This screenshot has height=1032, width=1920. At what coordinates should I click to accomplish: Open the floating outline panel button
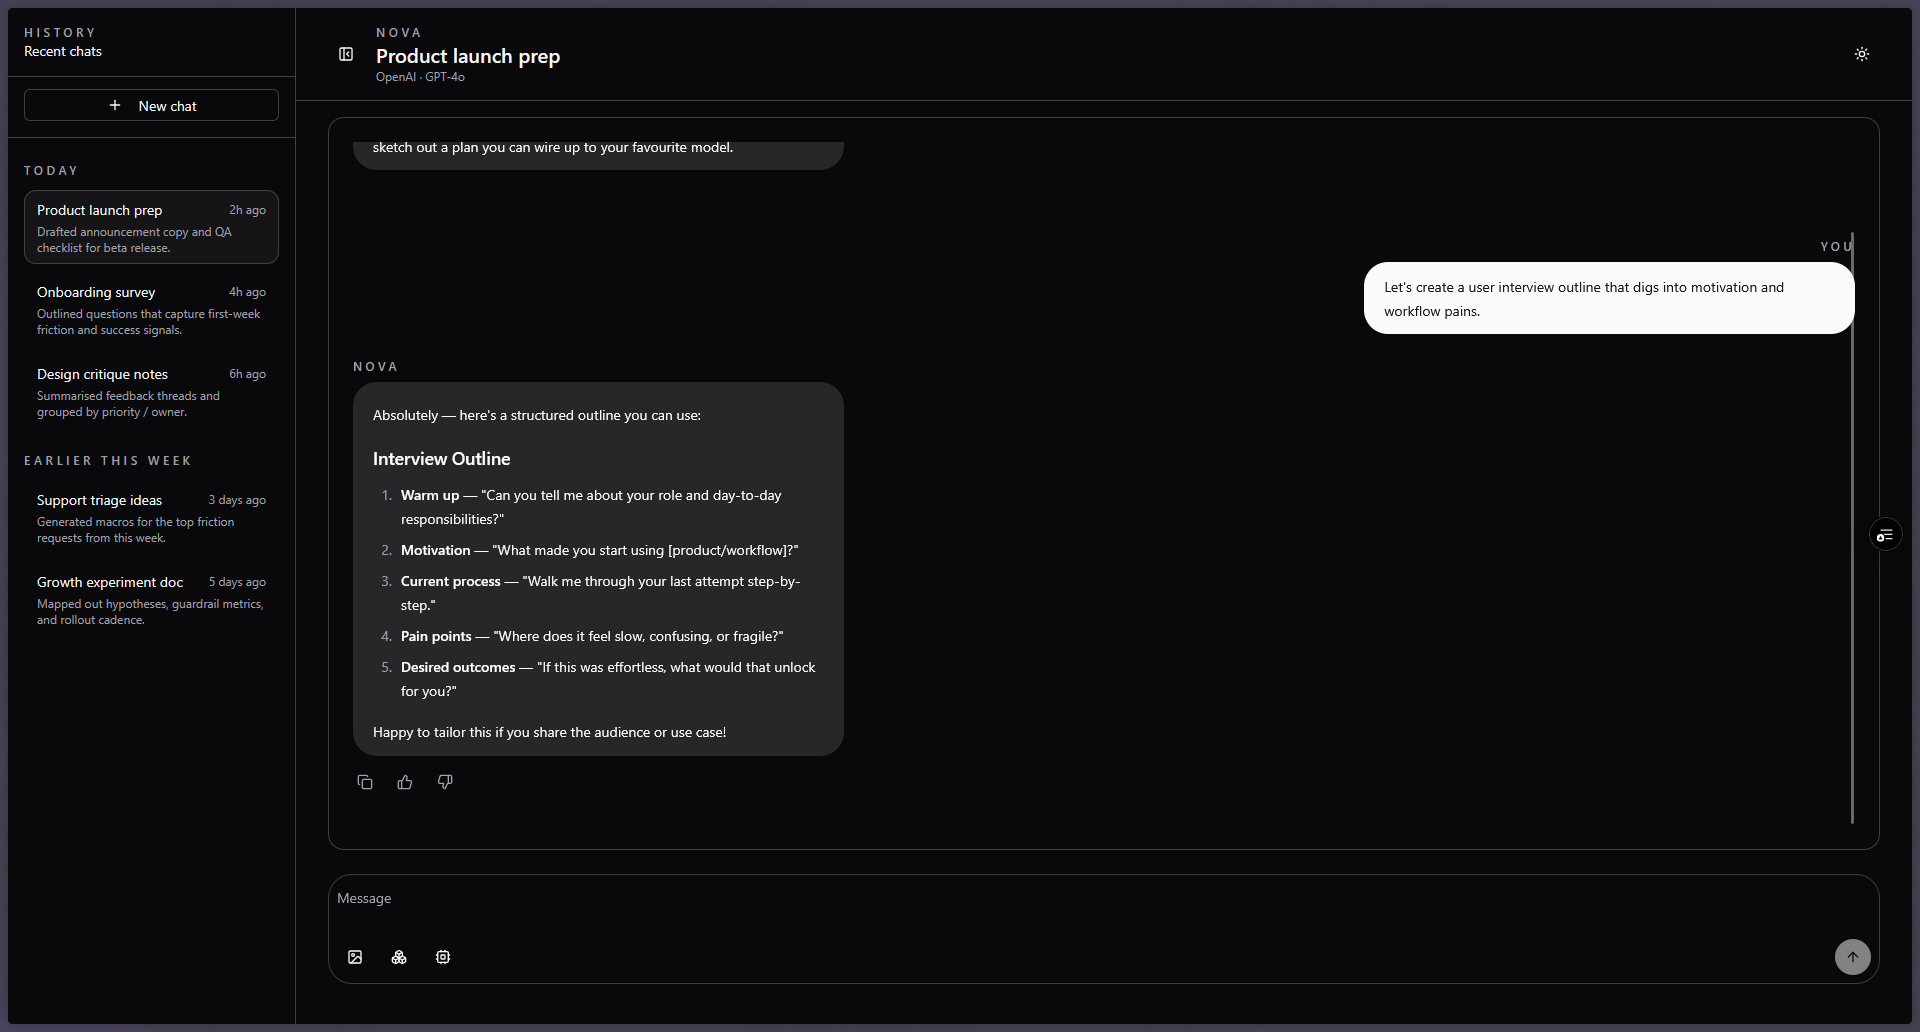click(1885, 535)
